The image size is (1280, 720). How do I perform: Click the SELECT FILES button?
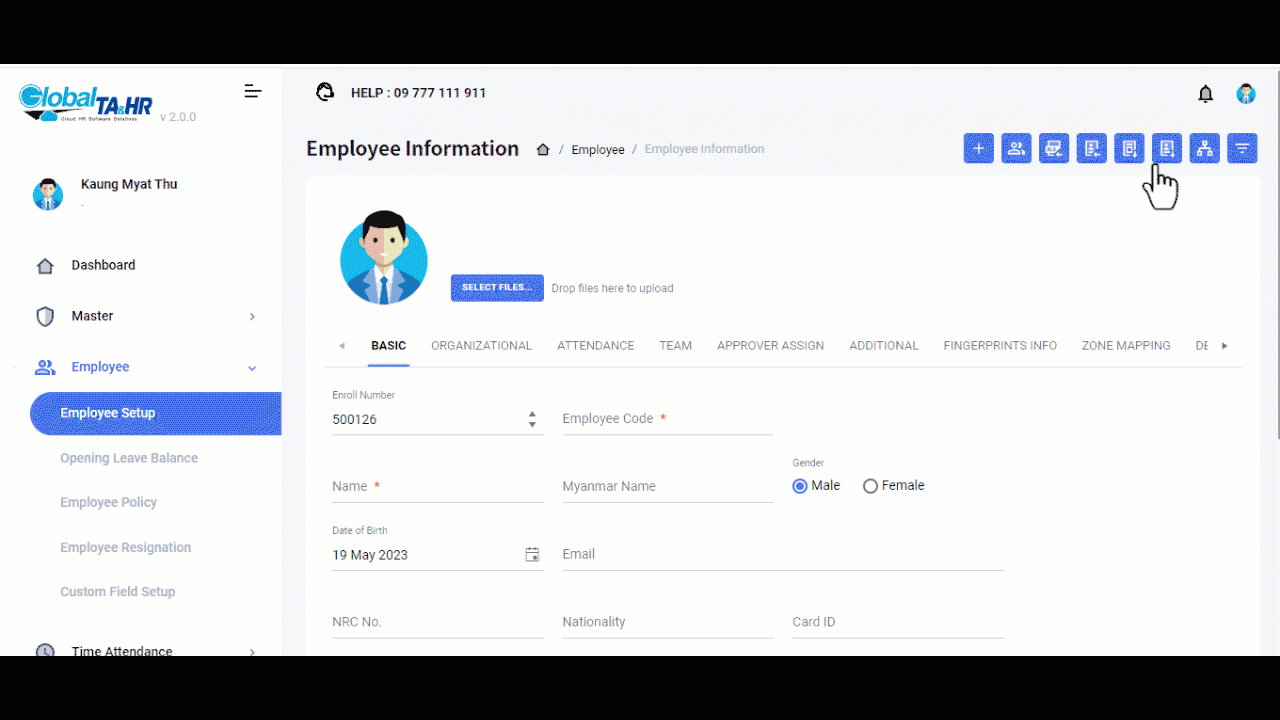pyautogui.click(x=497, y=288)
